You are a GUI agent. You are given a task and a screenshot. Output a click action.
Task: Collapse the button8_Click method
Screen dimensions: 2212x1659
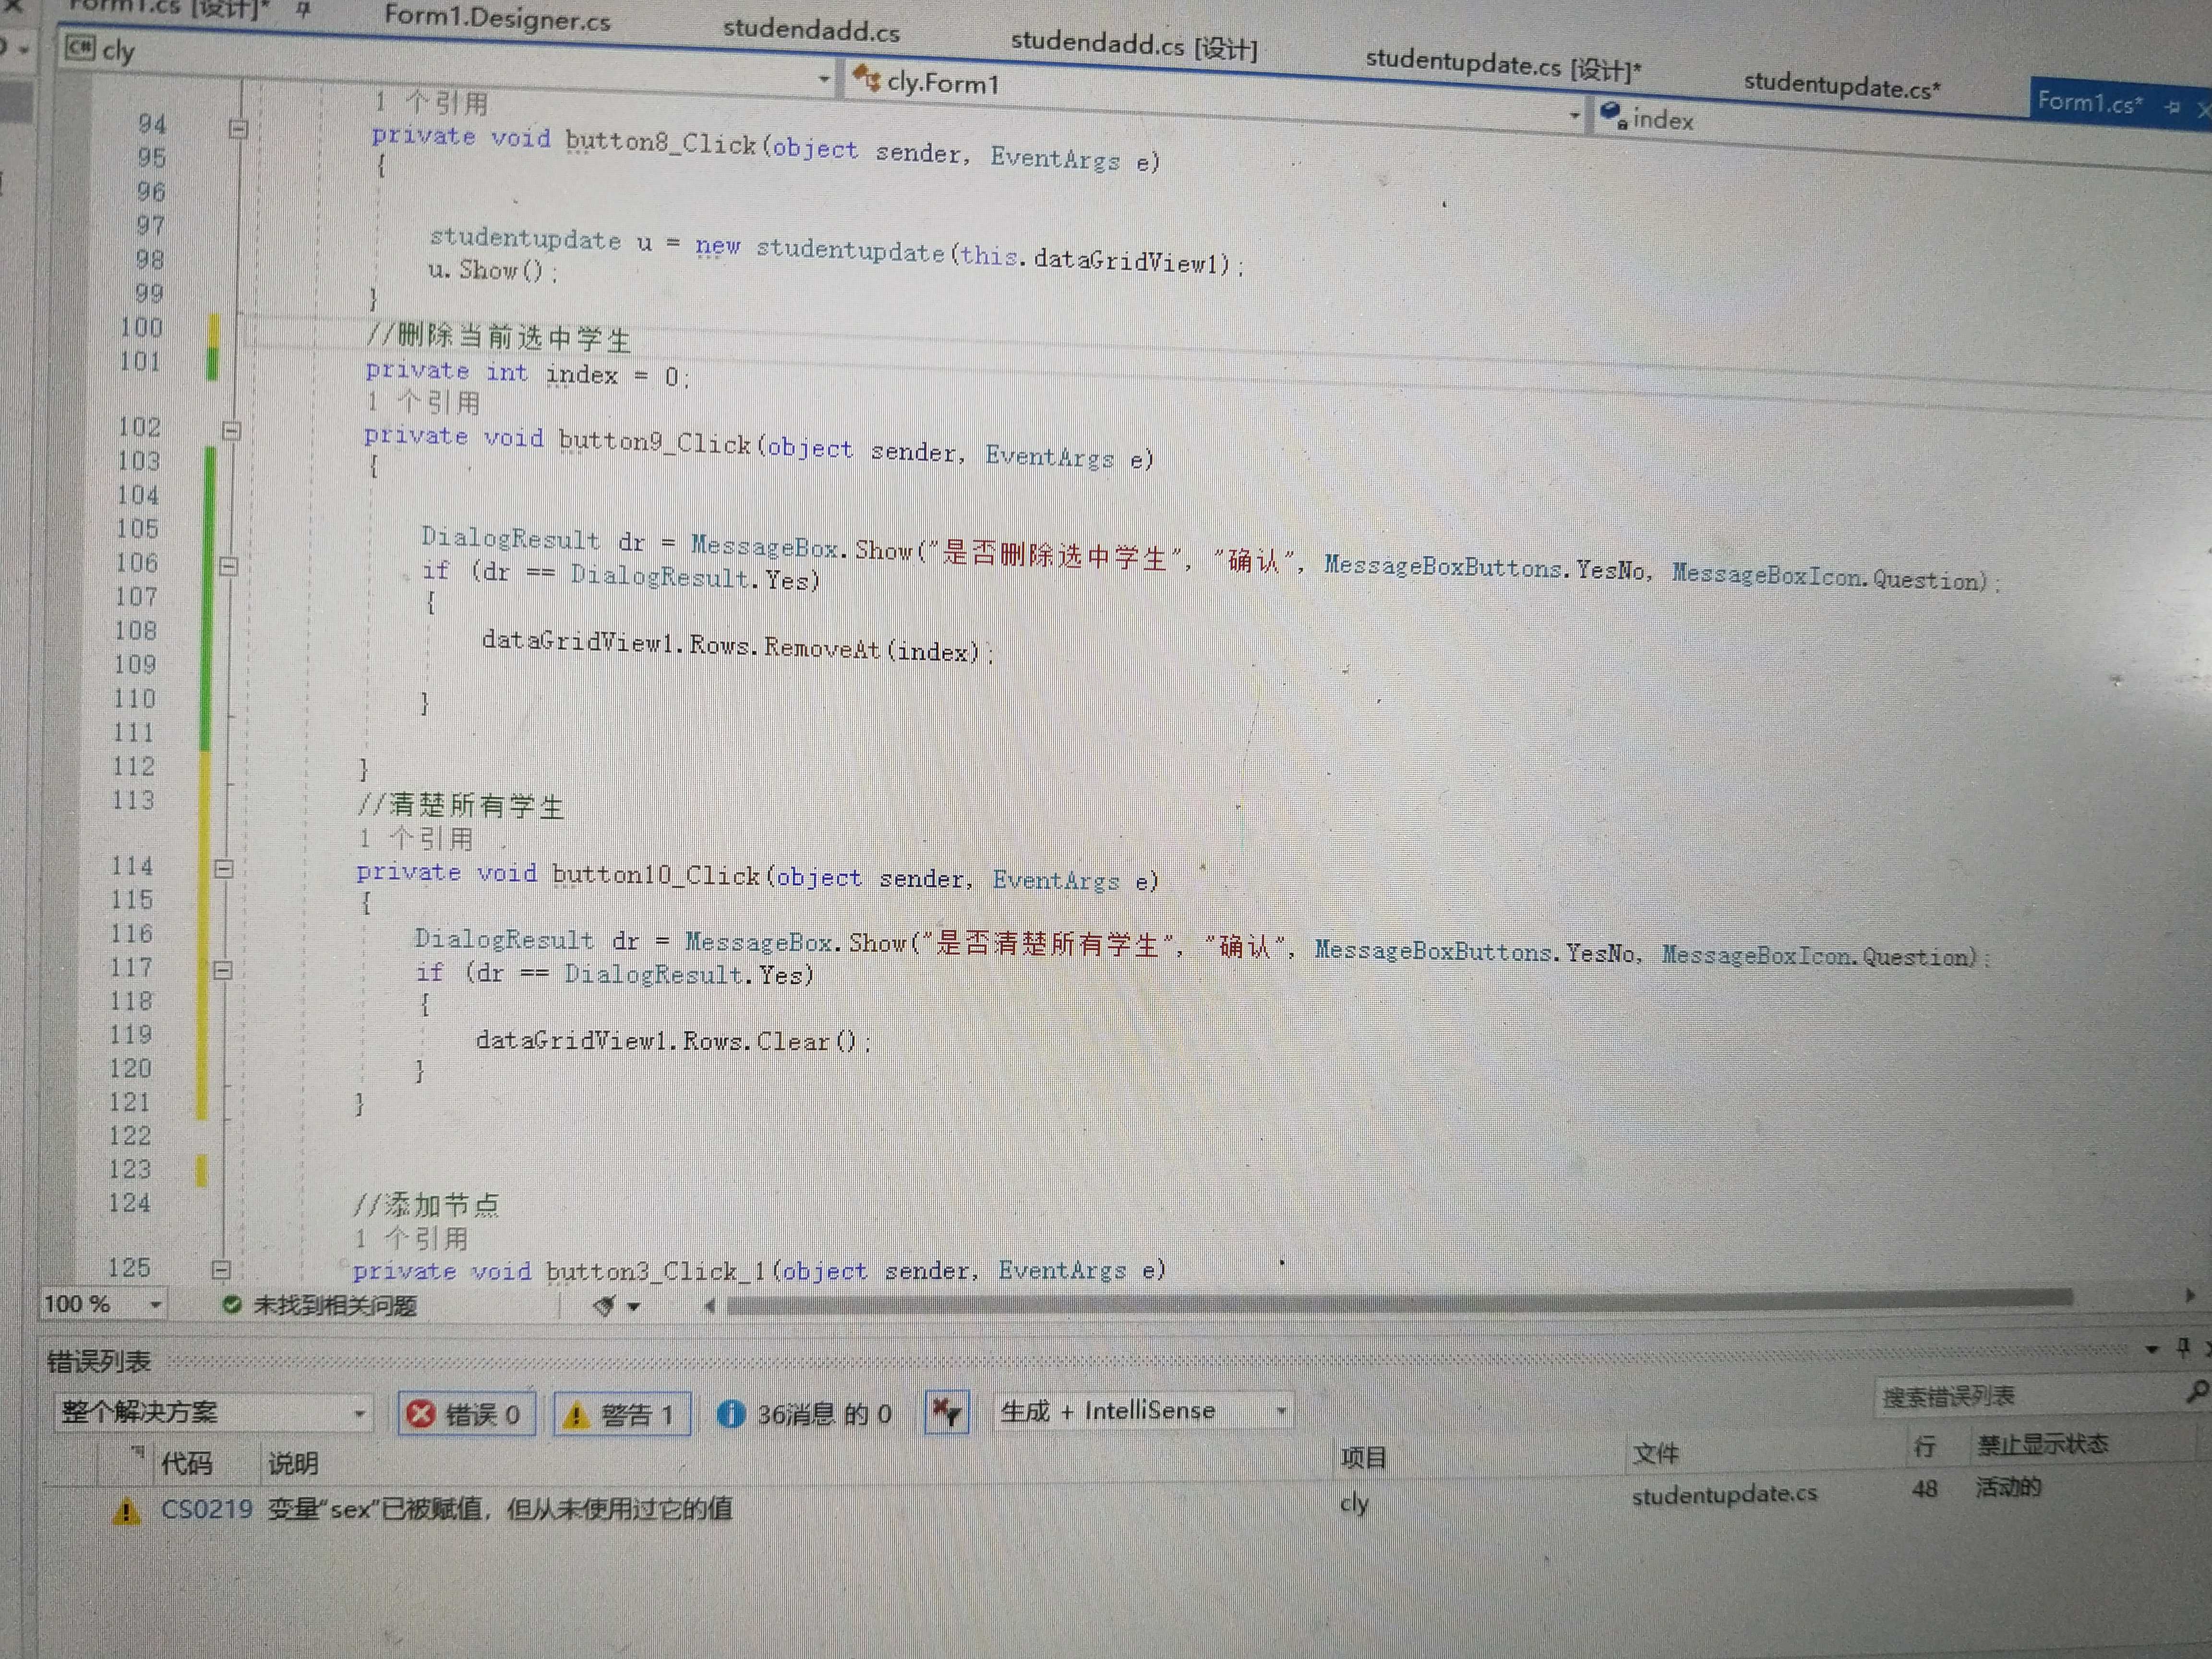[238, 129]
